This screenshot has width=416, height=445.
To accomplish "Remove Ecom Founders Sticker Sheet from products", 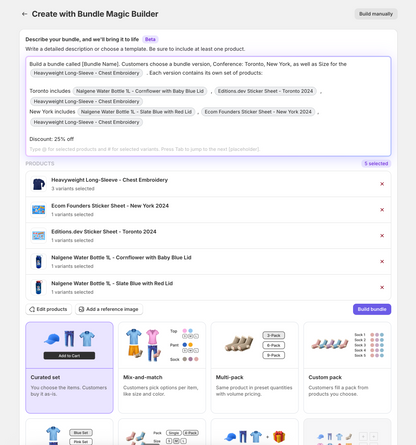I will tap(382, 210).
